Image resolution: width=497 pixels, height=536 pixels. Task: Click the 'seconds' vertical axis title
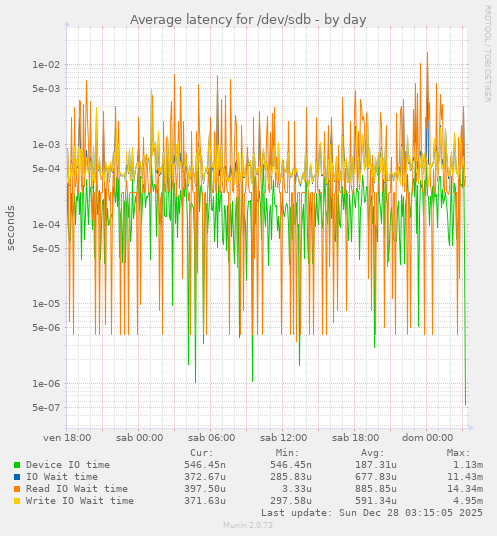pos(11,228)
